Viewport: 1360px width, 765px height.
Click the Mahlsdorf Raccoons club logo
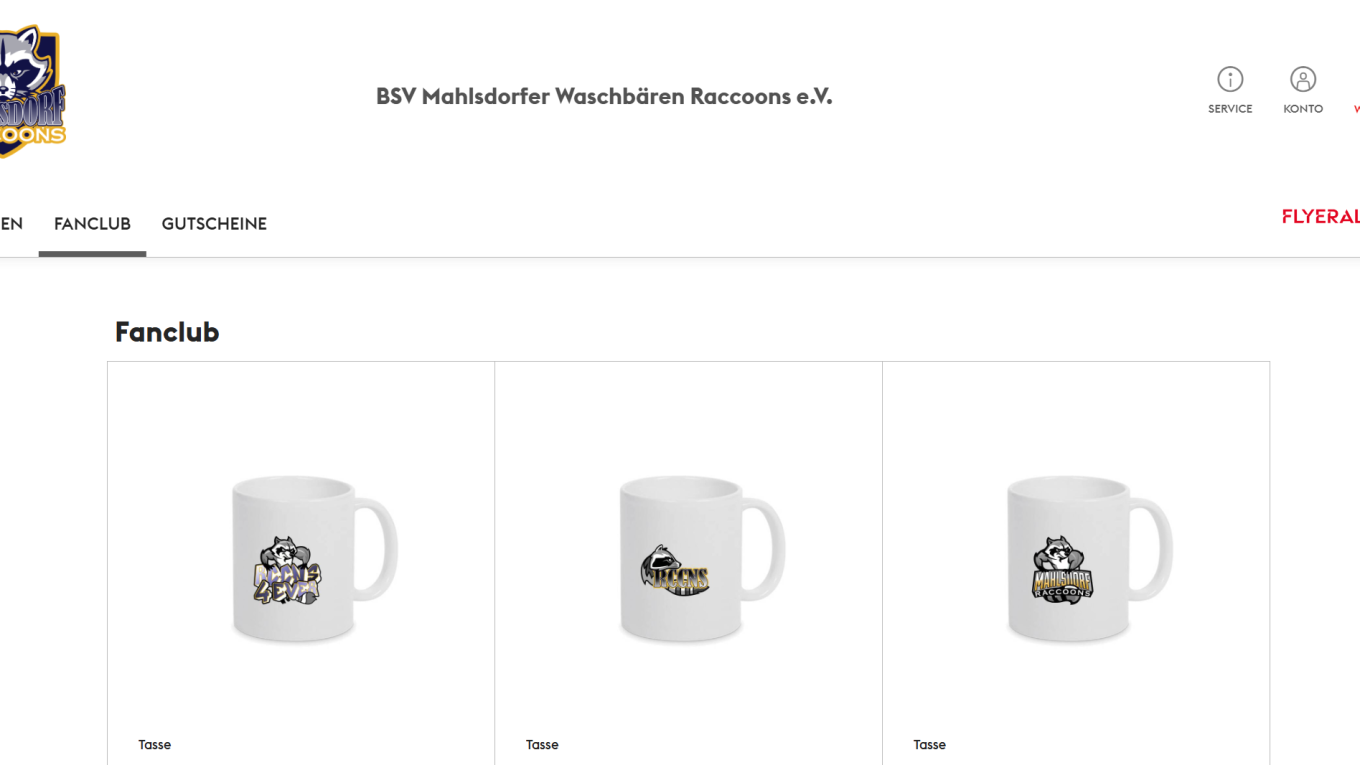32,91
